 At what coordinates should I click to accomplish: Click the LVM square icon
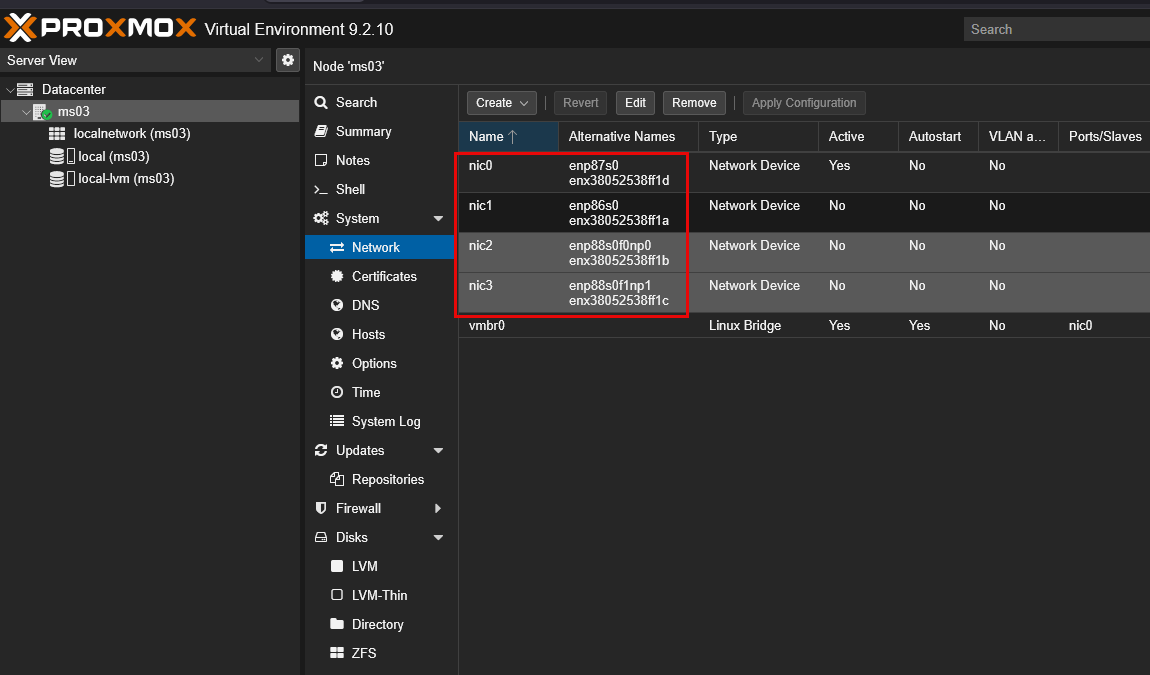337,566
